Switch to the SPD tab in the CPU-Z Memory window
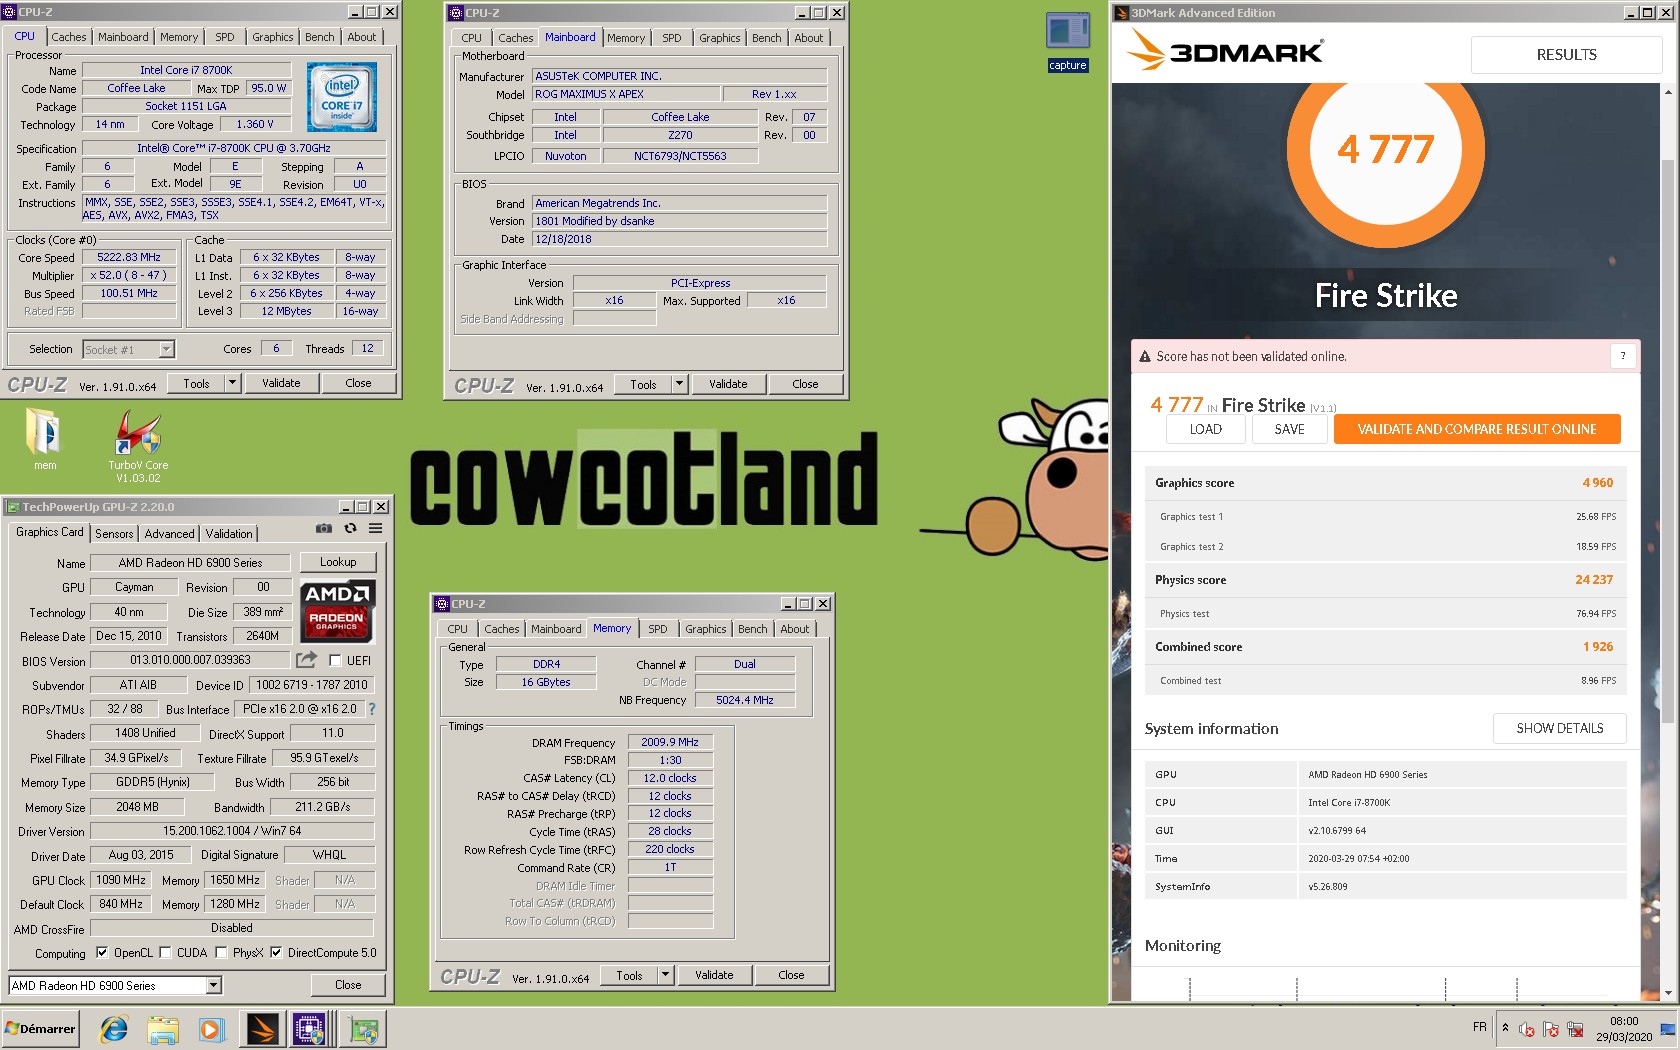 (x=657, y=629)
